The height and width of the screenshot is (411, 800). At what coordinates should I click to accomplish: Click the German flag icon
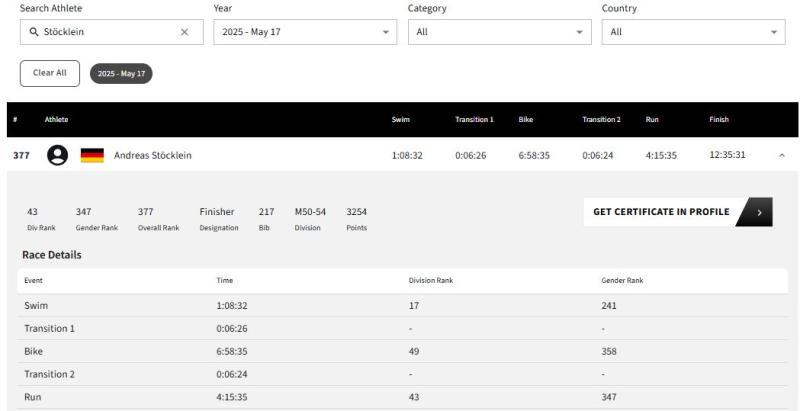point(92,156)
